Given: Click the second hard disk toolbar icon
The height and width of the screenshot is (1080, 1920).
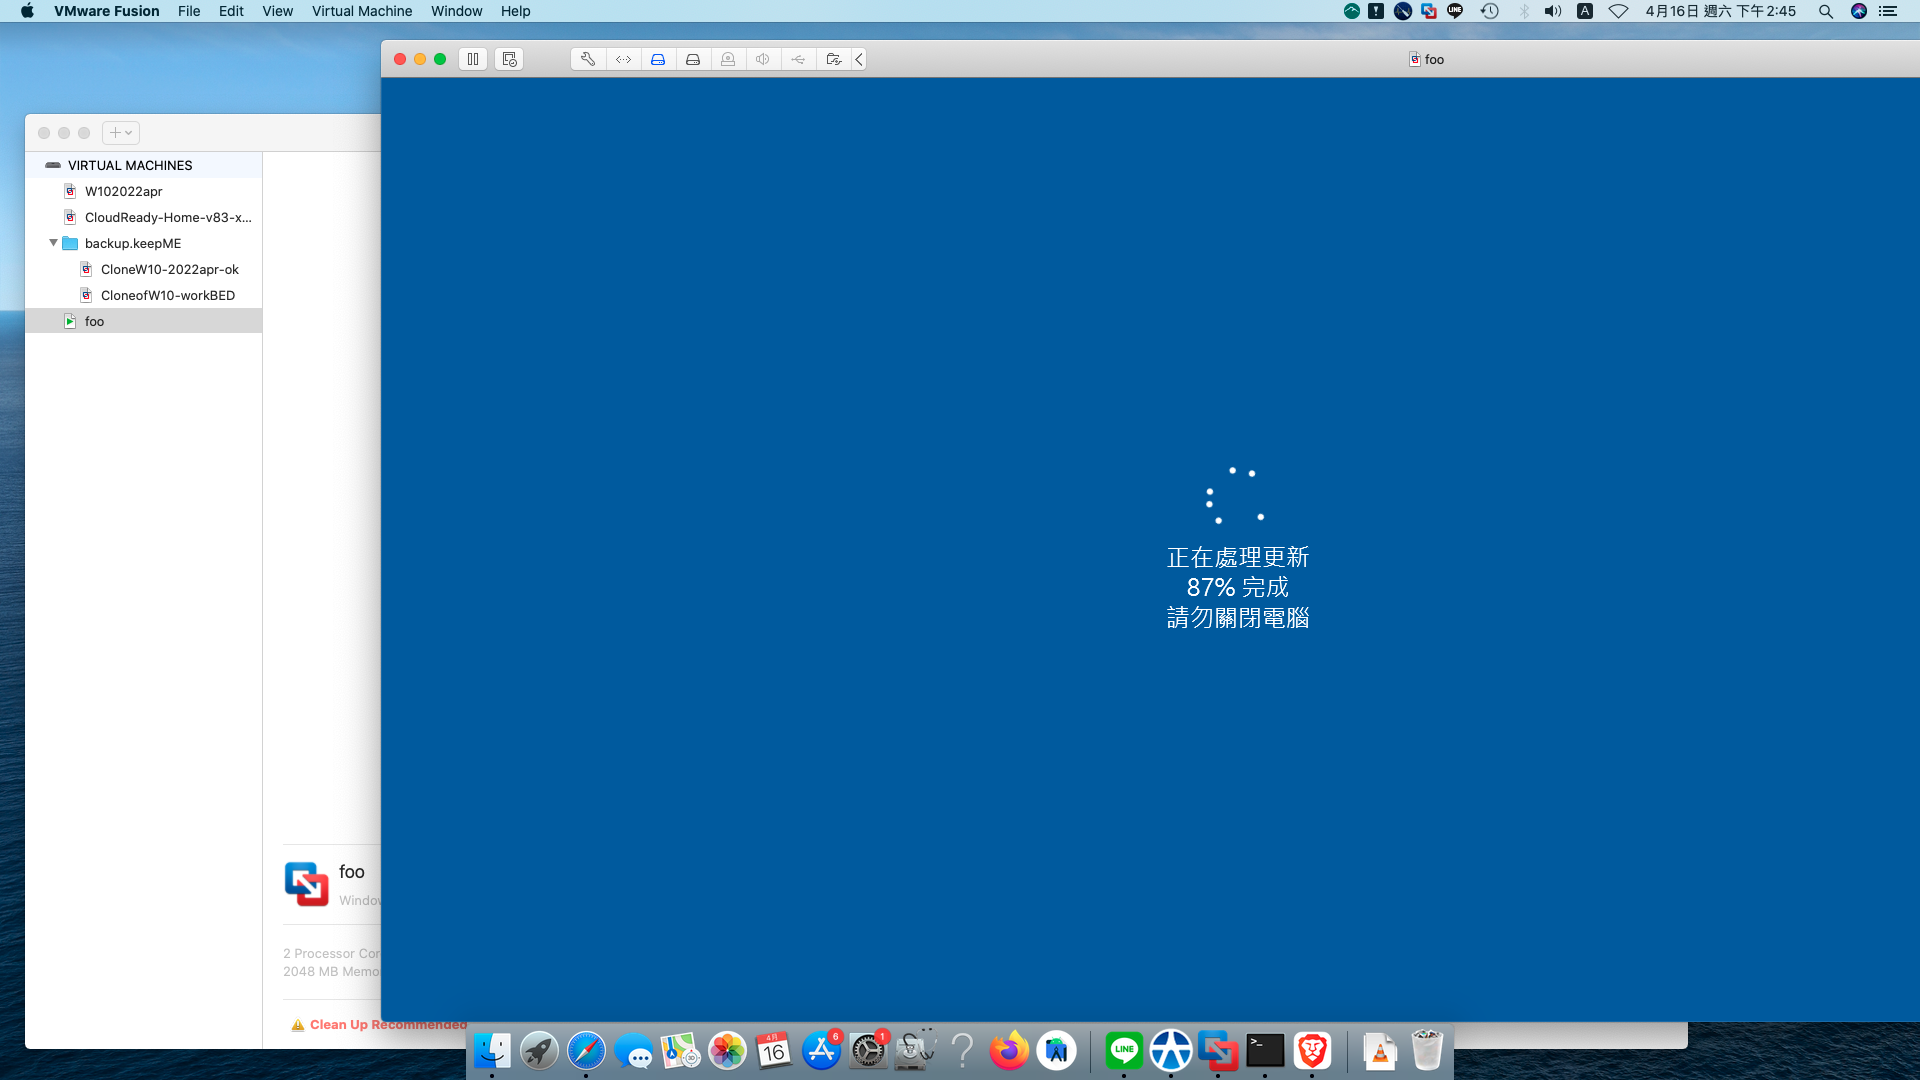Looking at the screenshot, I should (x=693, y=59).
